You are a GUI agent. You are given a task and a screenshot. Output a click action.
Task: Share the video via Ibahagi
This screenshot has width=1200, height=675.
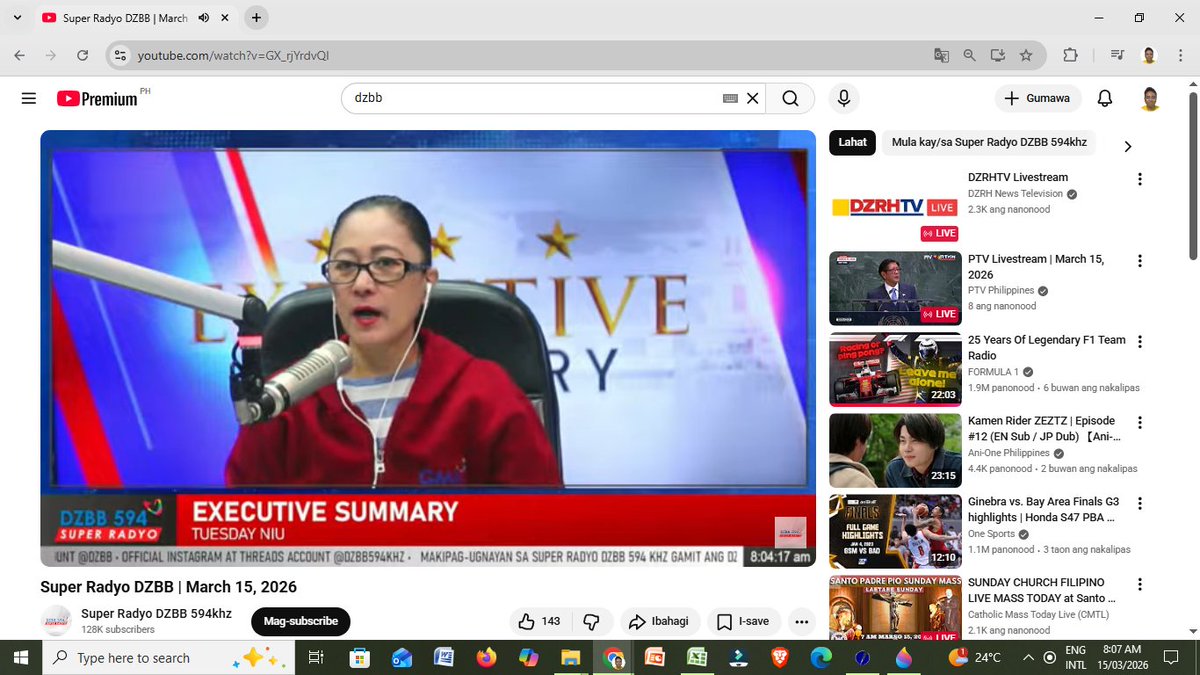tap(659, 621)
